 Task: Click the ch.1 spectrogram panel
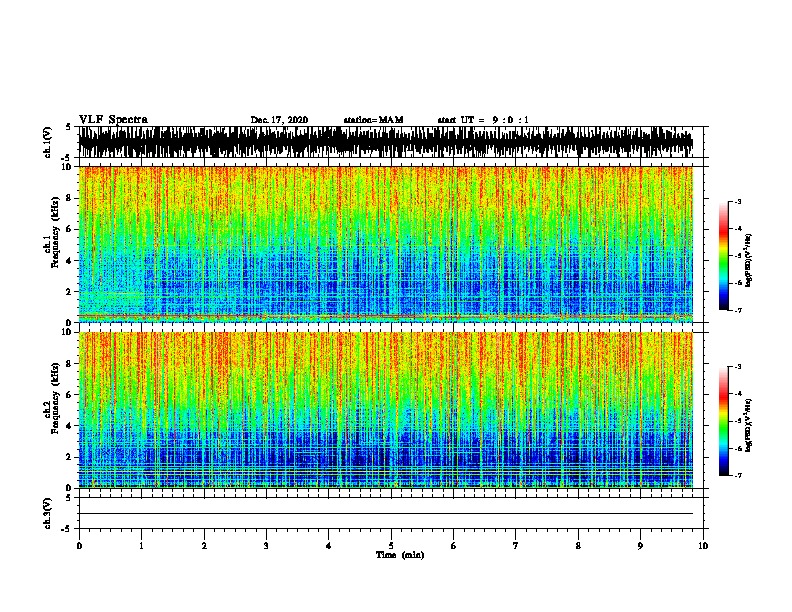pos(386,244)
